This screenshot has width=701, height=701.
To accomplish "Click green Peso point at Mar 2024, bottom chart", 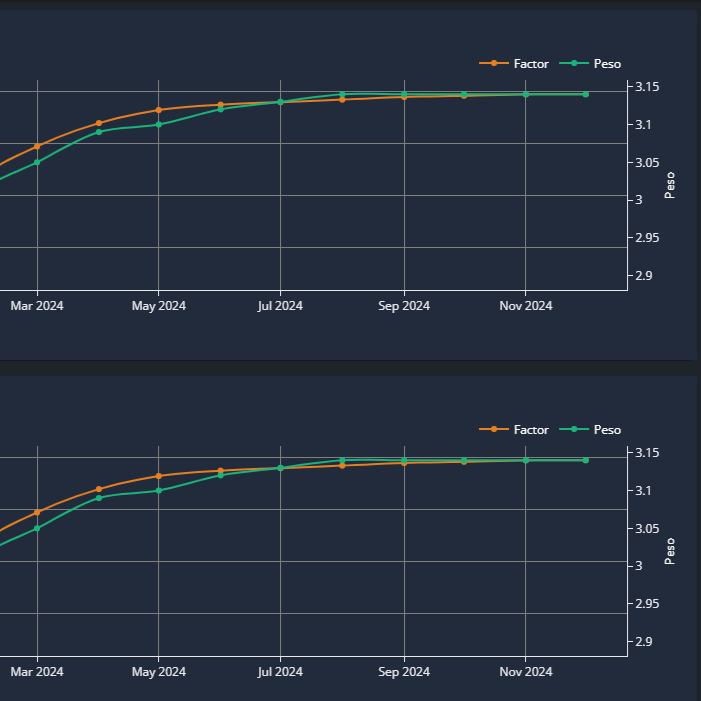I will pos(37,528).
